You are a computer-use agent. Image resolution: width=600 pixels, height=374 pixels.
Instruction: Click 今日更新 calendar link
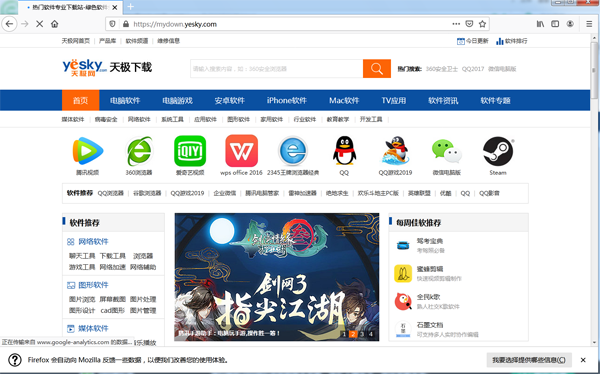[x=473, y=41]
